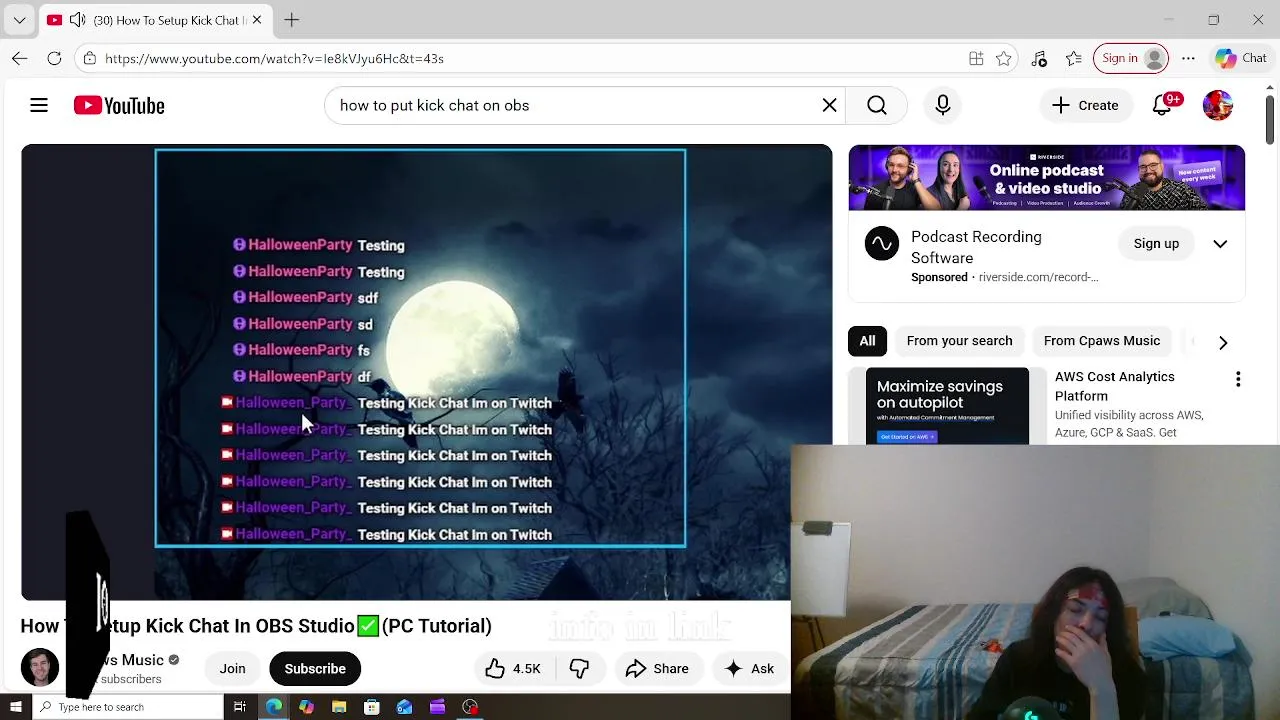1280x720 pixels.
Task: Open the YouTube account avatar menu
Action: (1217, 105)
